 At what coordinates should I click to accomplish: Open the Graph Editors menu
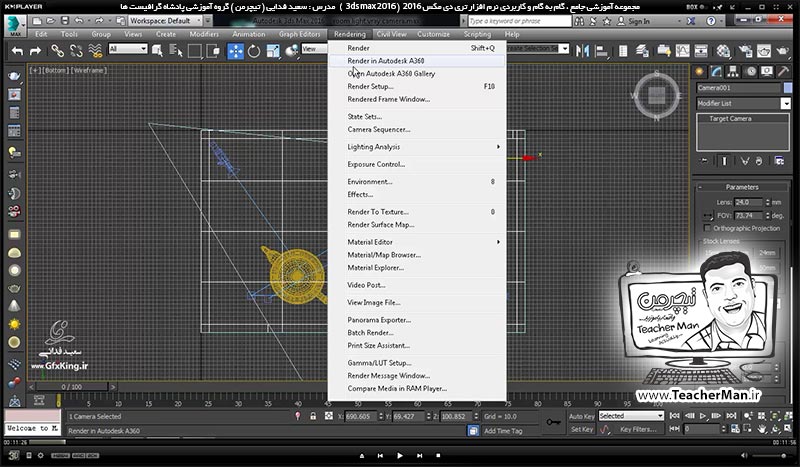click(x=299, y=34)
